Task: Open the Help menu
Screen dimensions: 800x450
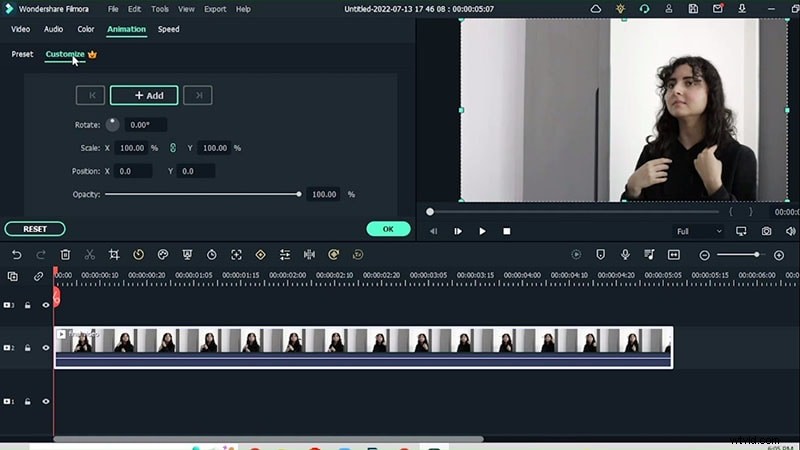Action: tap(243, 9)
